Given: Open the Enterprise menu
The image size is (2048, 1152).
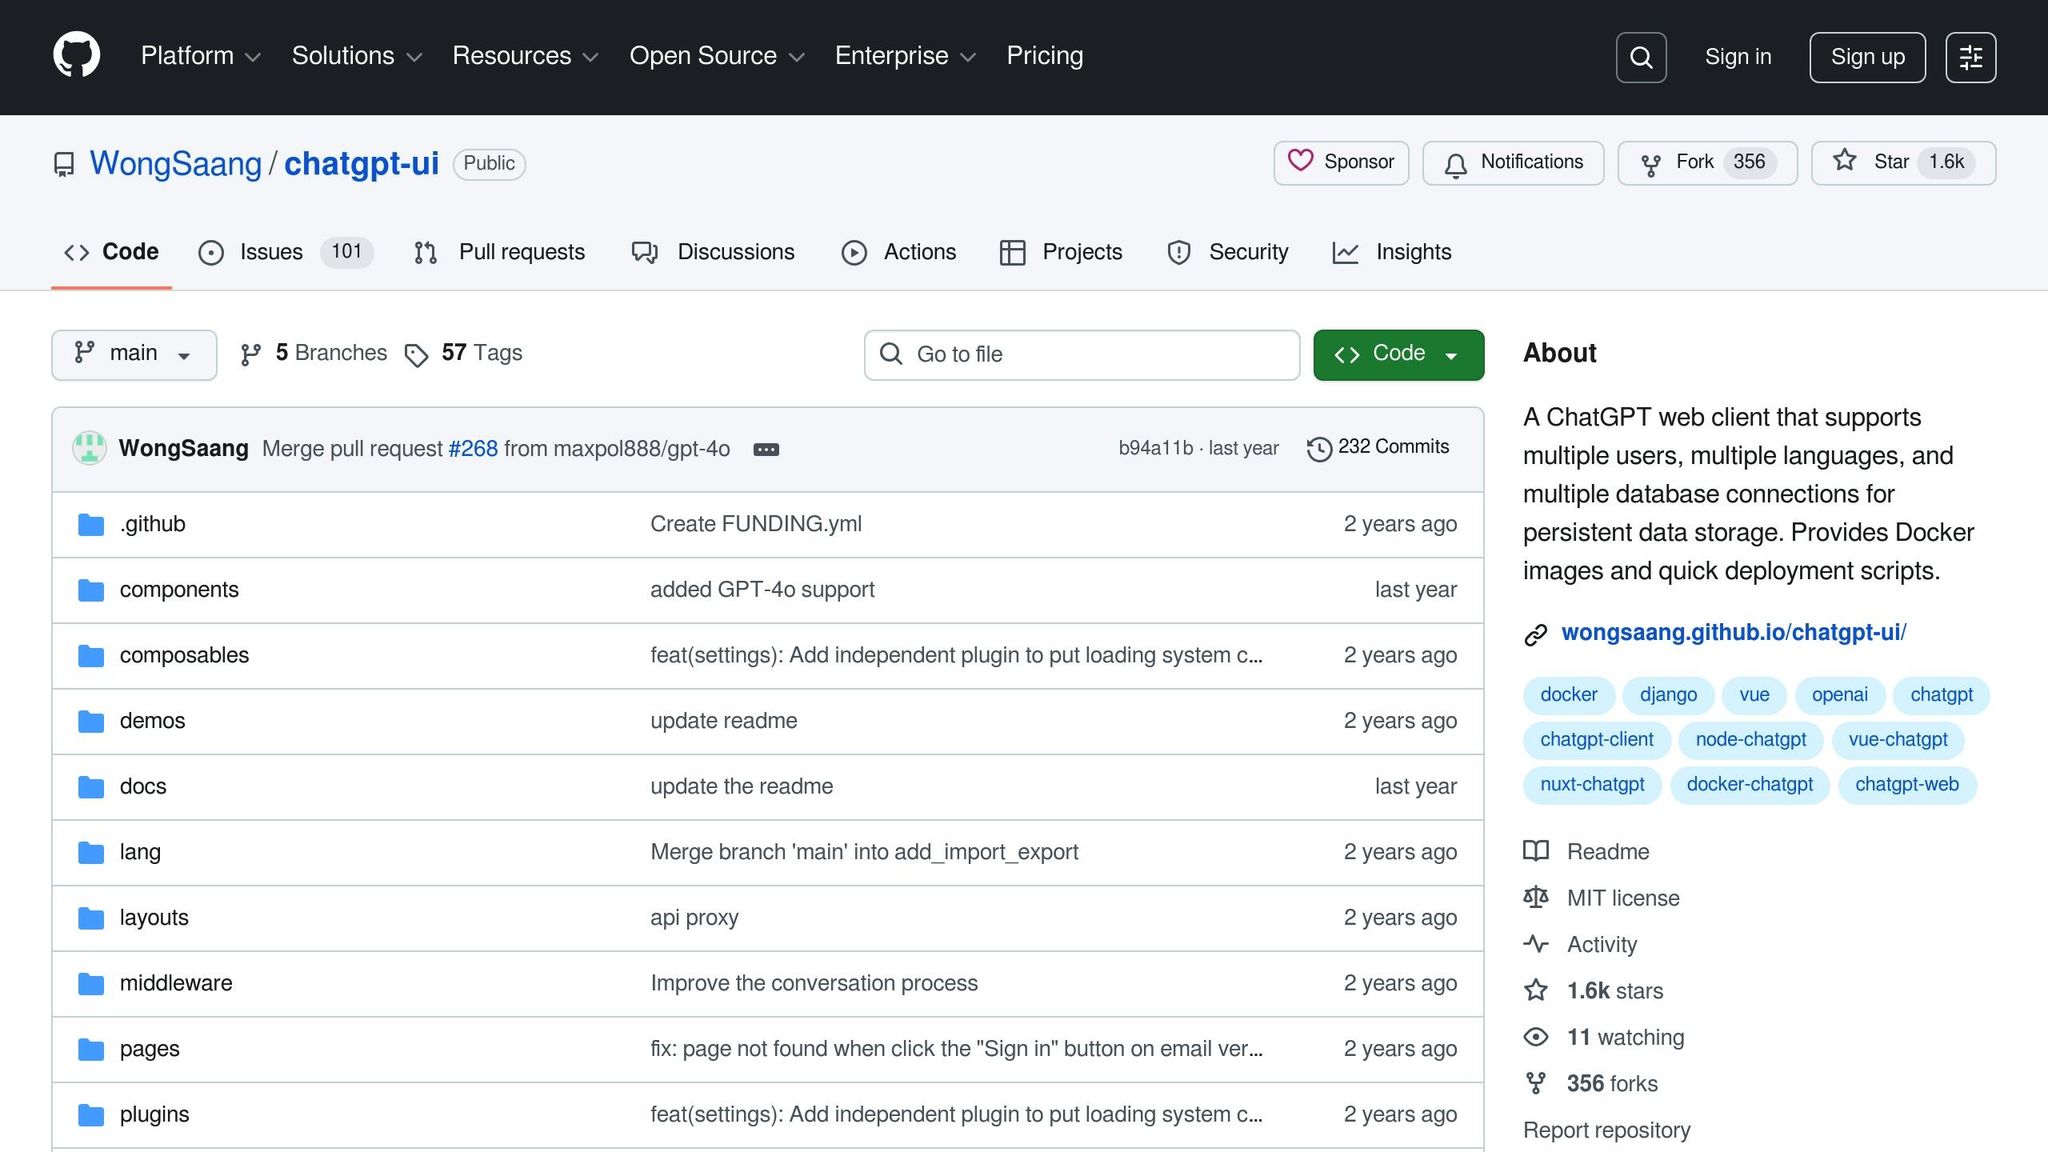Looking at the screenshot, I should (x=891, y=56).
